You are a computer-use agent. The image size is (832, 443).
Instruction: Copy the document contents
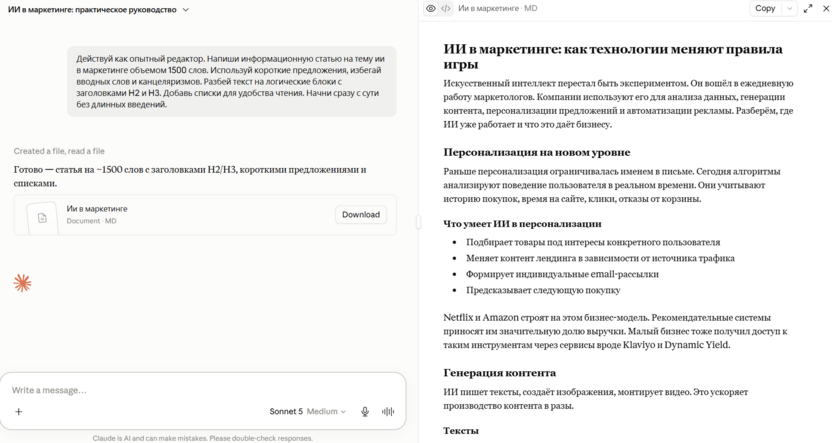pyautogui.click(x=765, y=8)
